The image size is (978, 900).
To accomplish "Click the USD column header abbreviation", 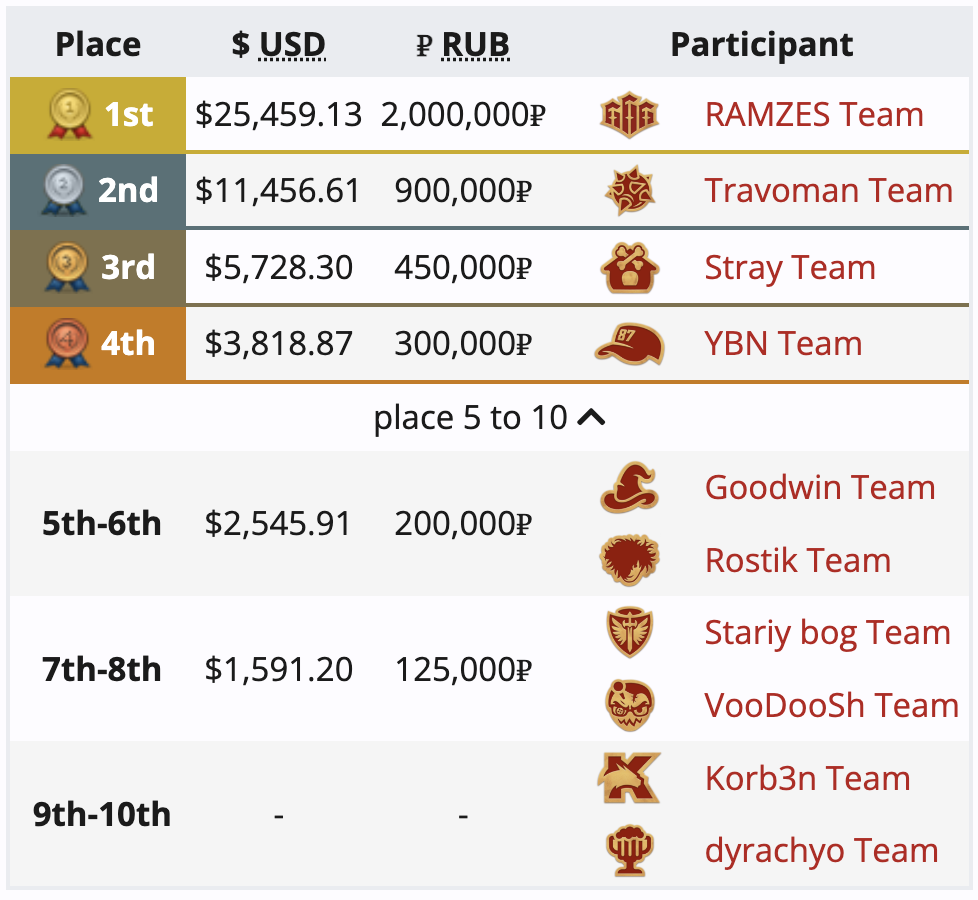I will point(292,45).
